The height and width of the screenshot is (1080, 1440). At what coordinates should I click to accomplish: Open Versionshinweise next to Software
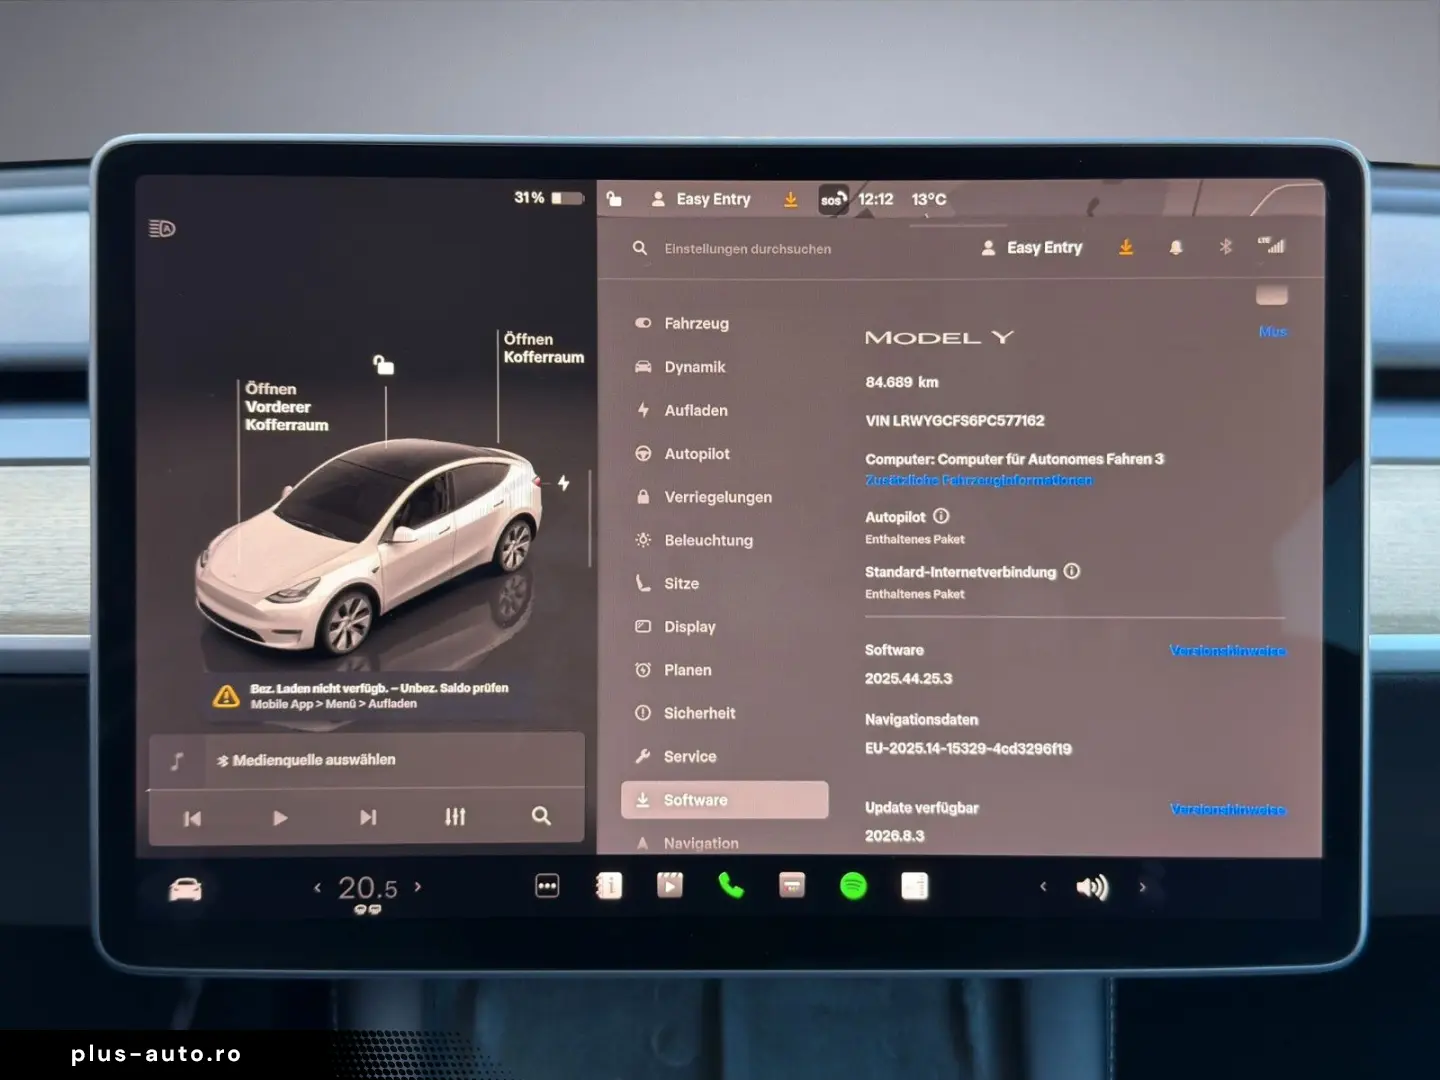(x=1227, y=651)
